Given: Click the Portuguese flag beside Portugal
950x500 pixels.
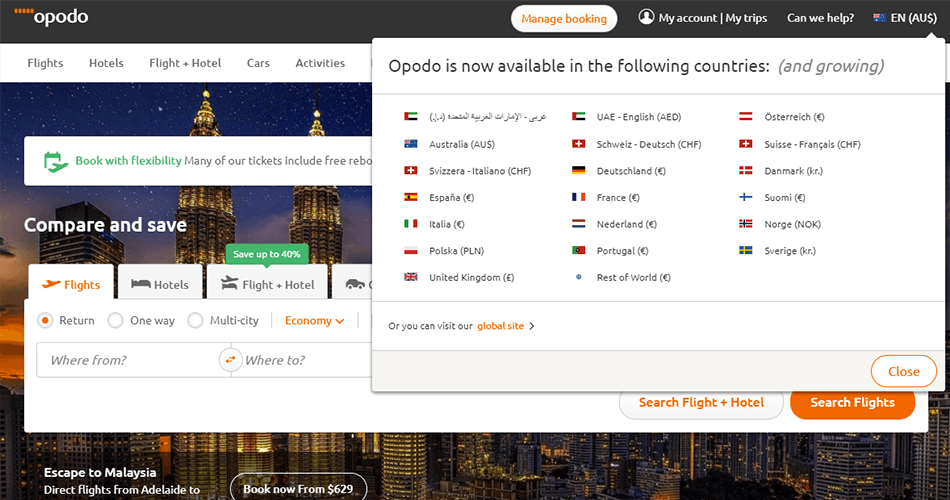Looking at the screenshot, I should 579,250.
